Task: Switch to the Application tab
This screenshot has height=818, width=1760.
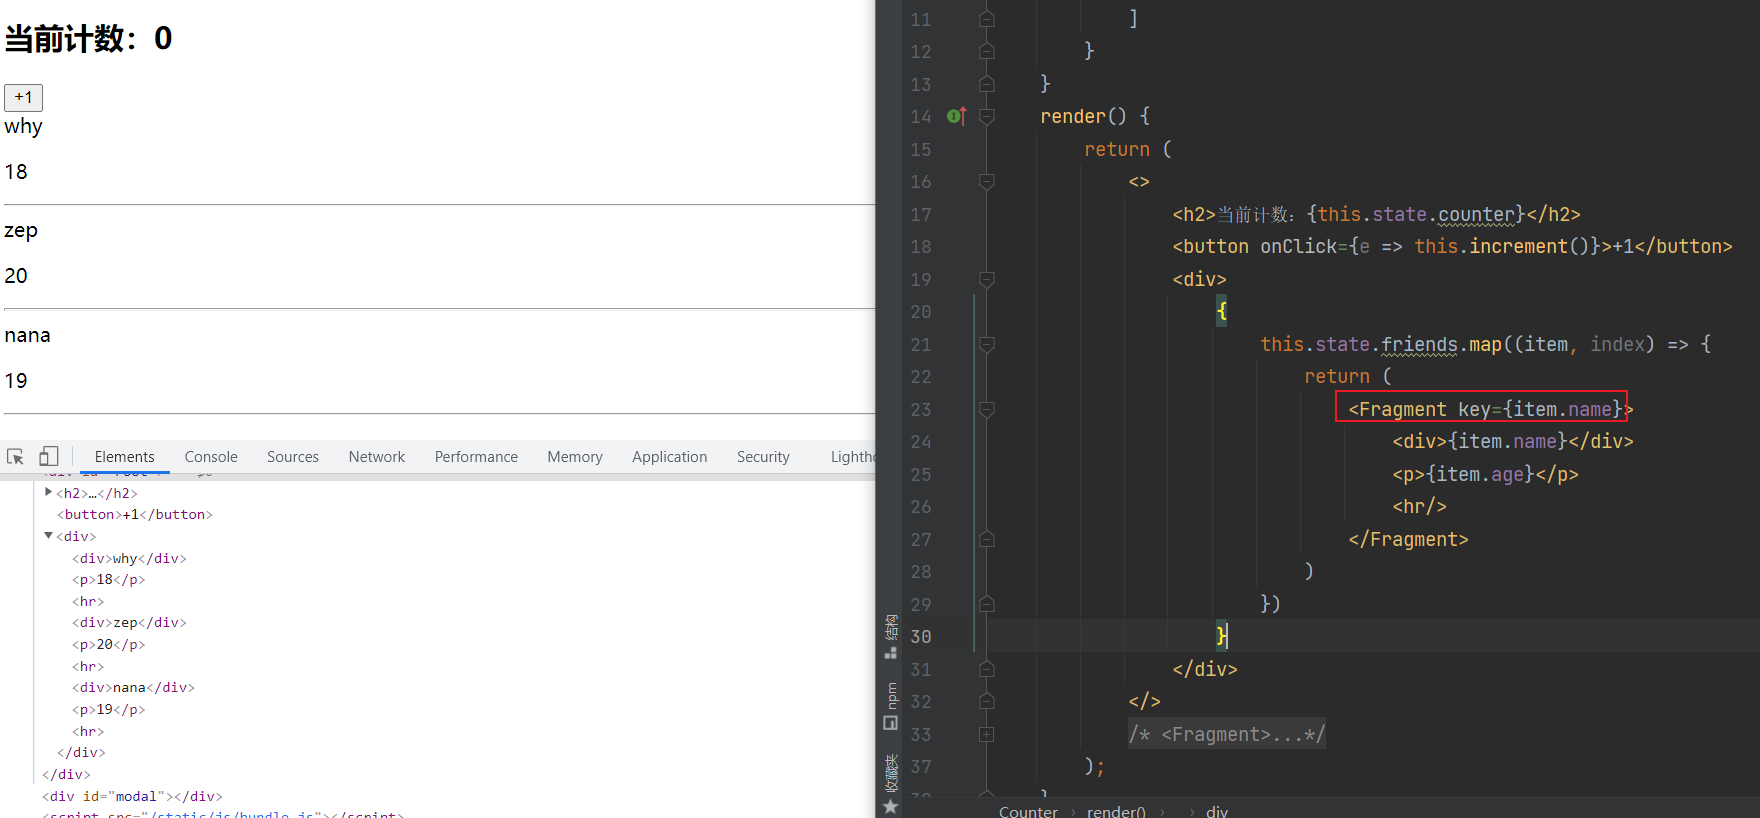Action: [x=669, y=457]
